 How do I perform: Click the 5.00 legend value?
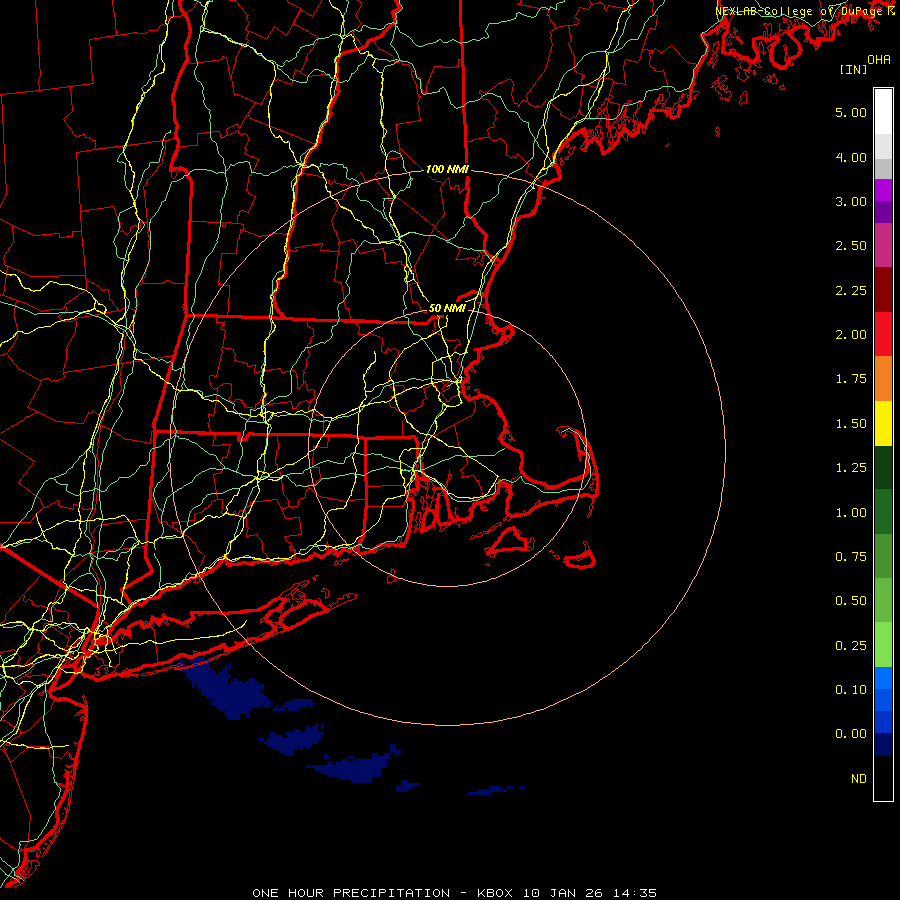(851, 112)
